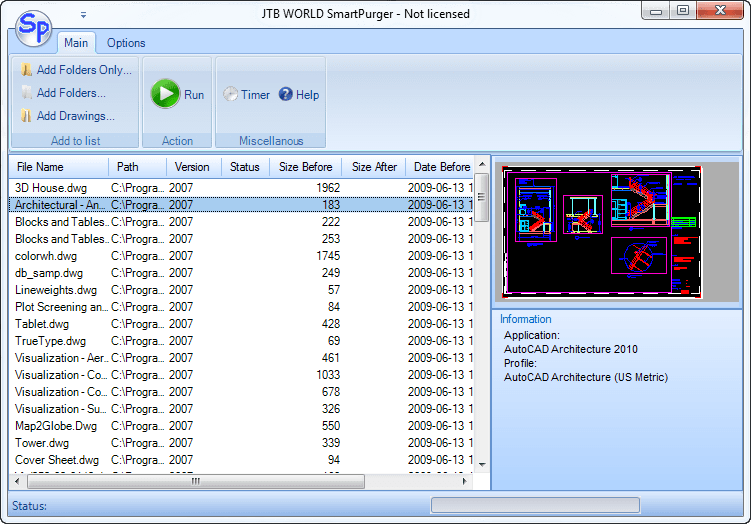Click Add Drawings... button
Screen dimensions: 751x524
[68, 116]
